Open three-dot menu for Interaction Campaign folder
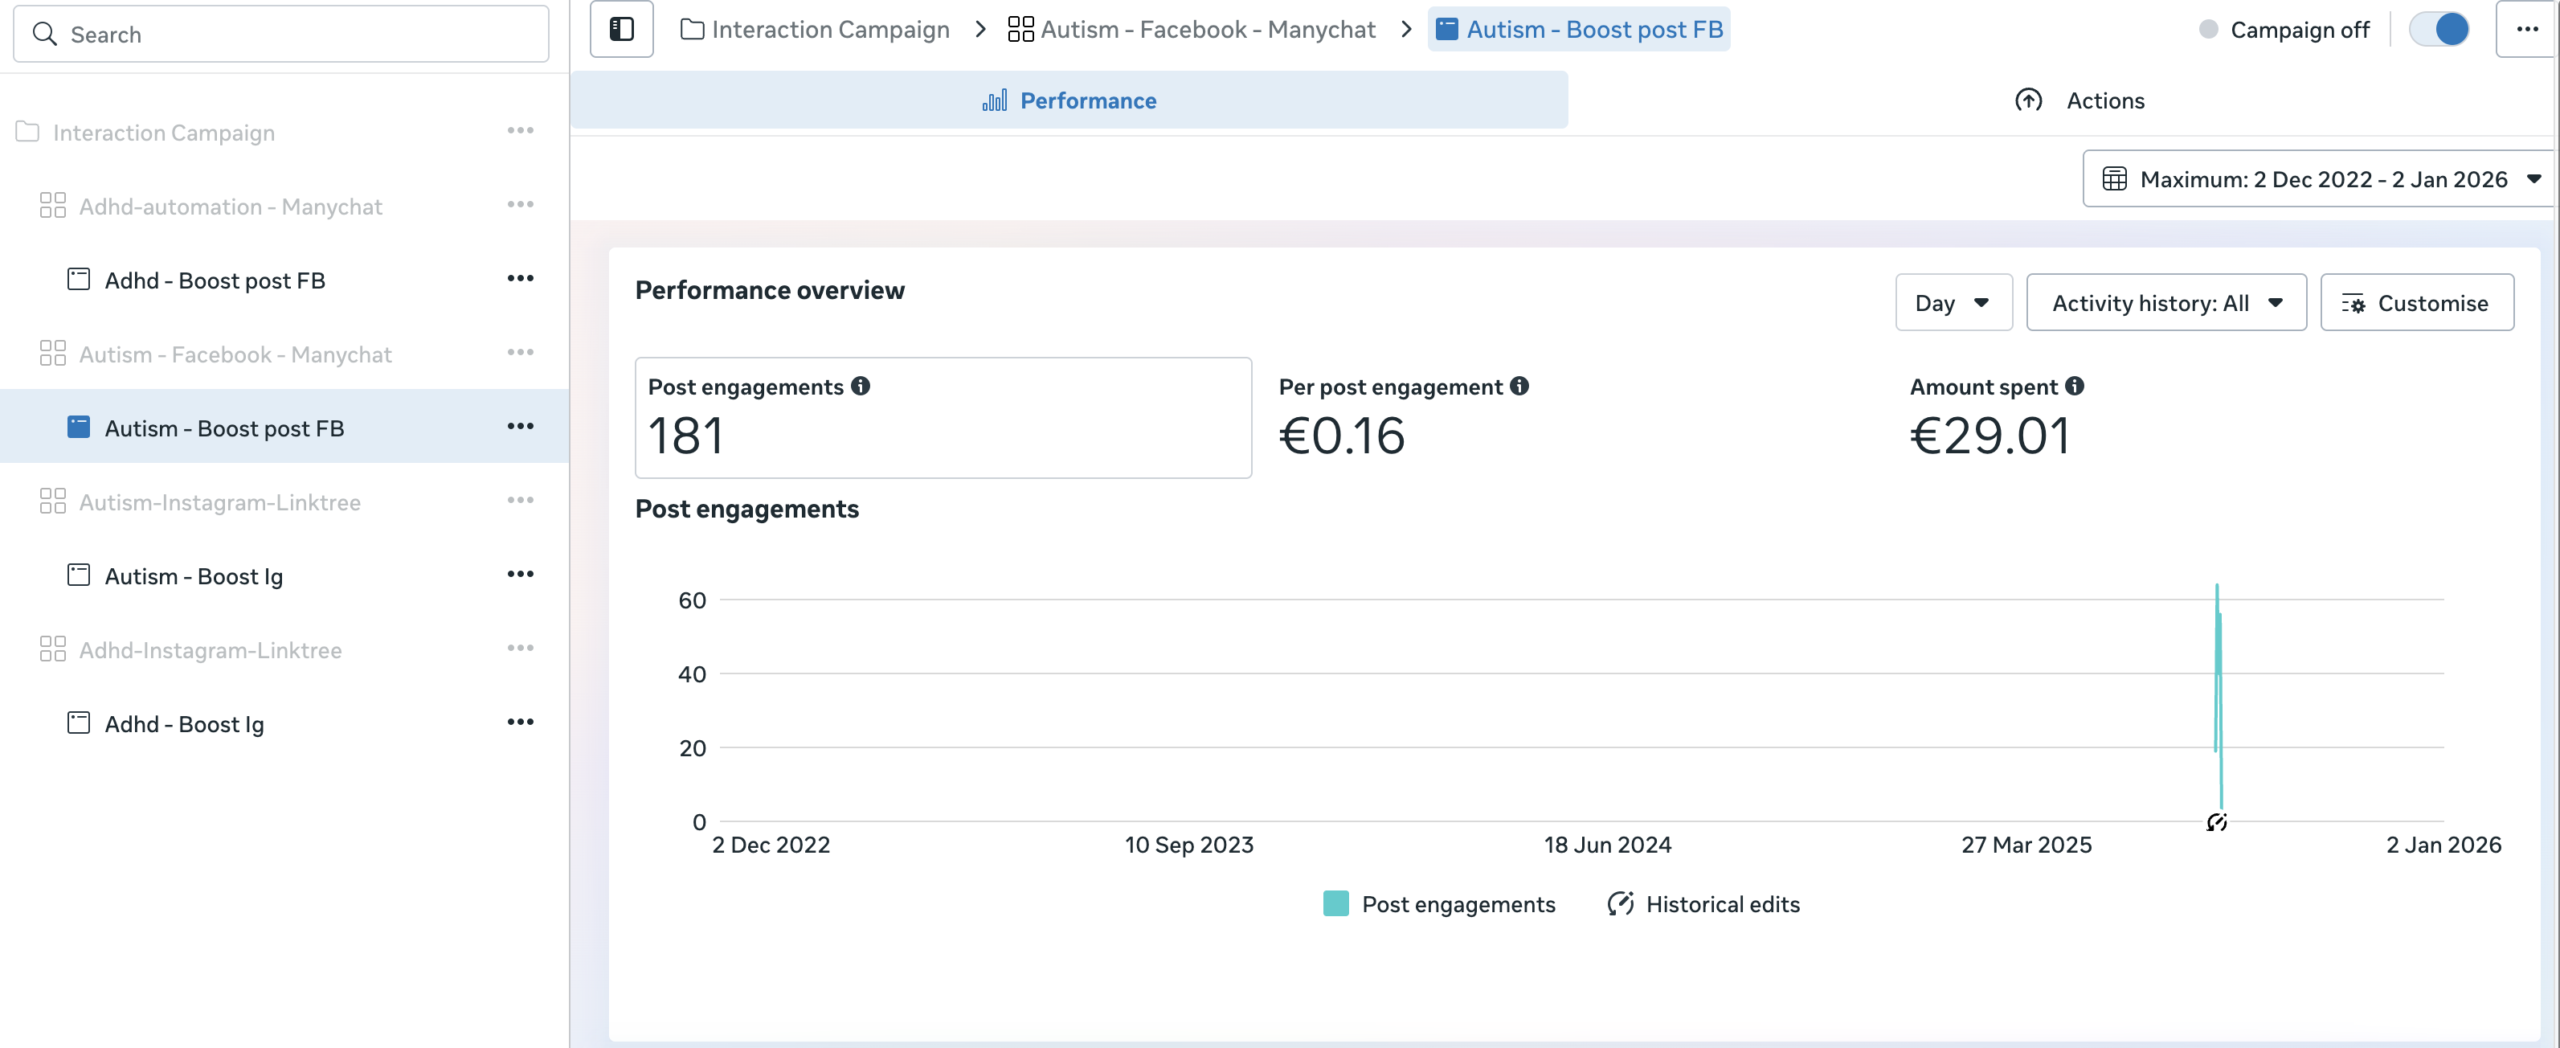 click(520, 131)
